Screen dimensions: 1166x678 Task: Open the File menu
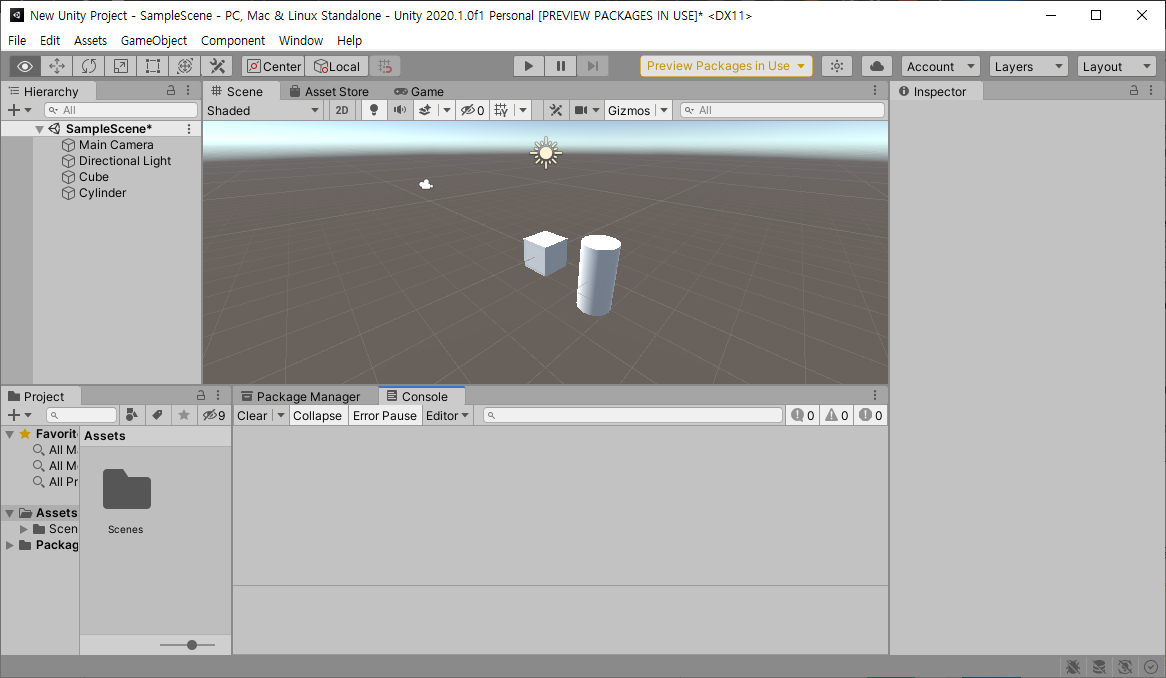pos(17,40)
